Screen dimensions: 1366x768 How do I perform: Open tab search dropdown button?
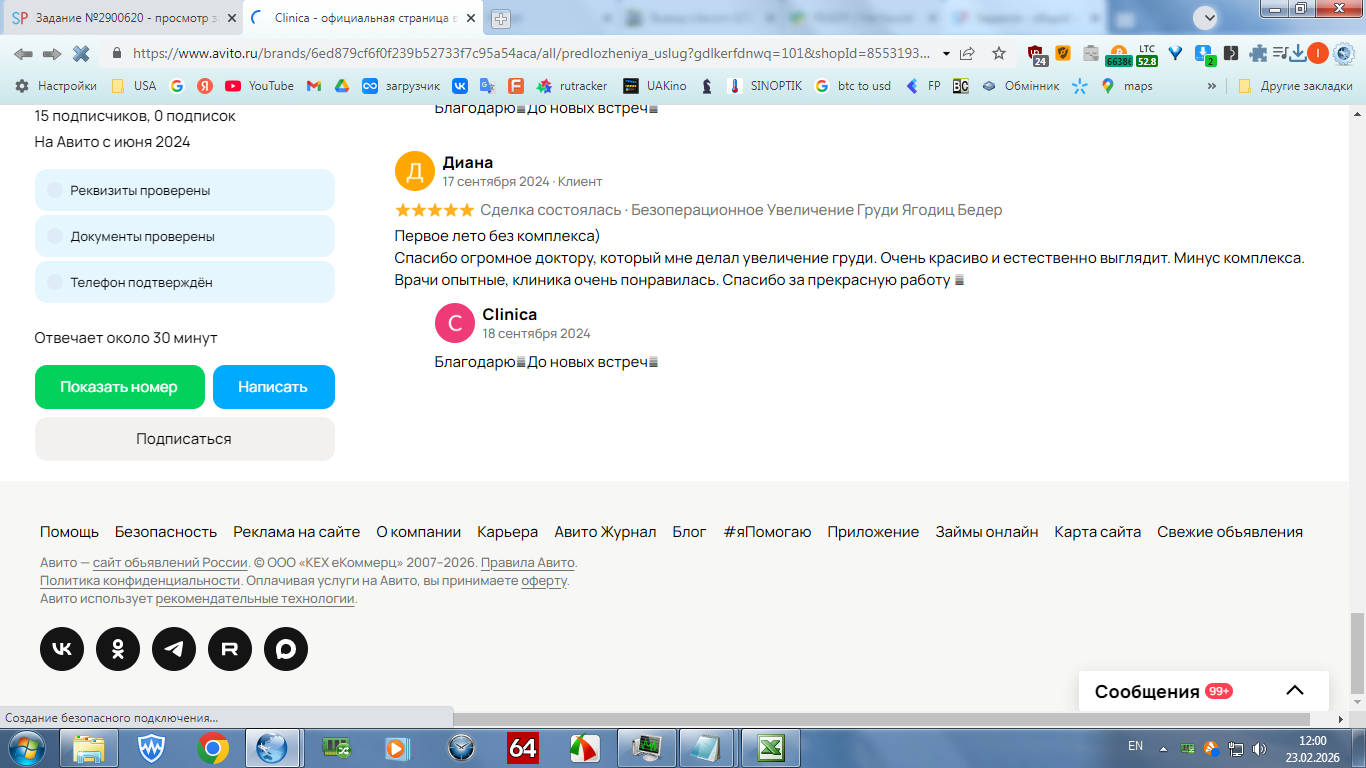(1207, 18)
